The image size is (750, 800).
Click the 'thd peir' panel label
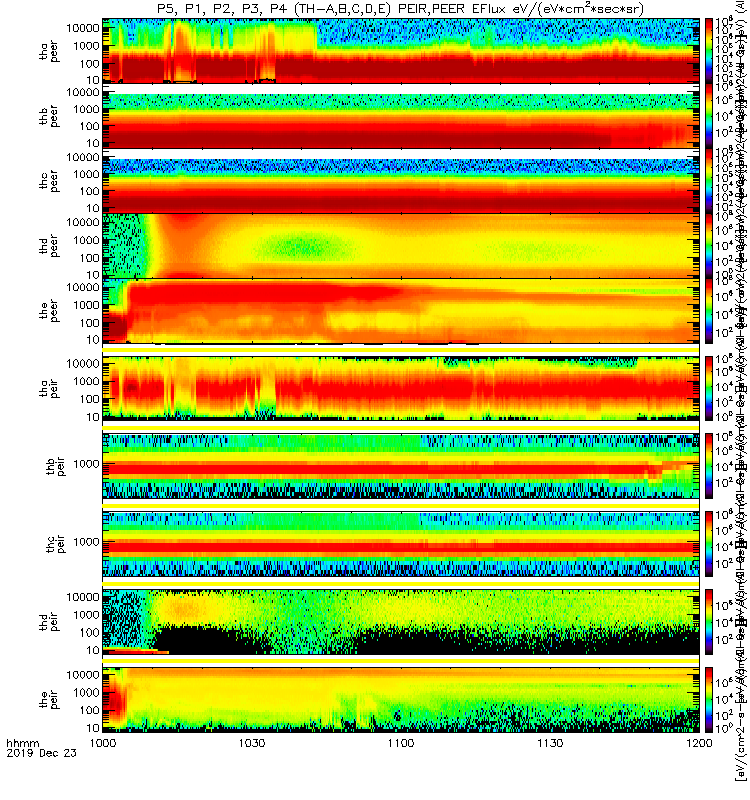(x=49, y=622)
